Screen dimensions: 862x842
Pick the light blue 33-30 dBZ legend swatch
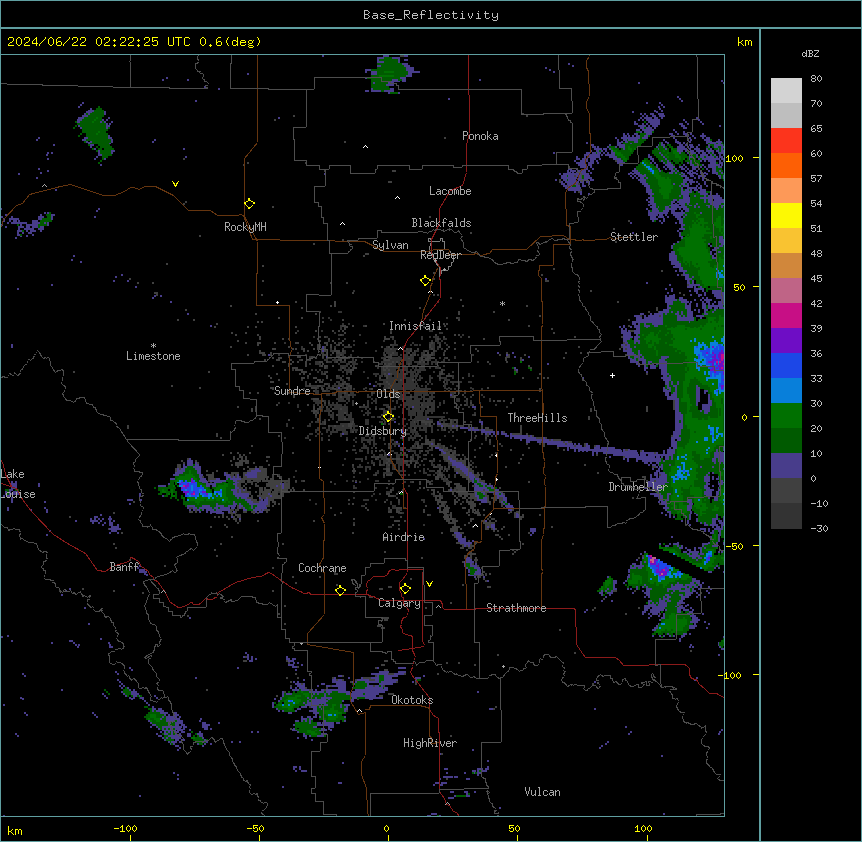pos(786,390)
